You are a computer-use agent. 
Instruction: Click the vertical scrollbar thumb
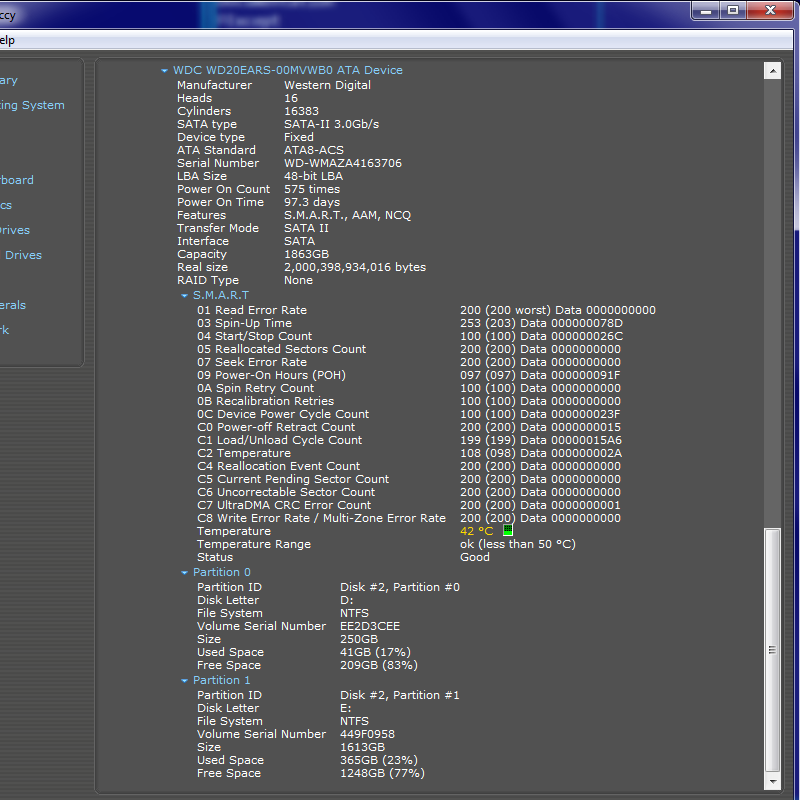pyautogui.click(x=772, y=651)
